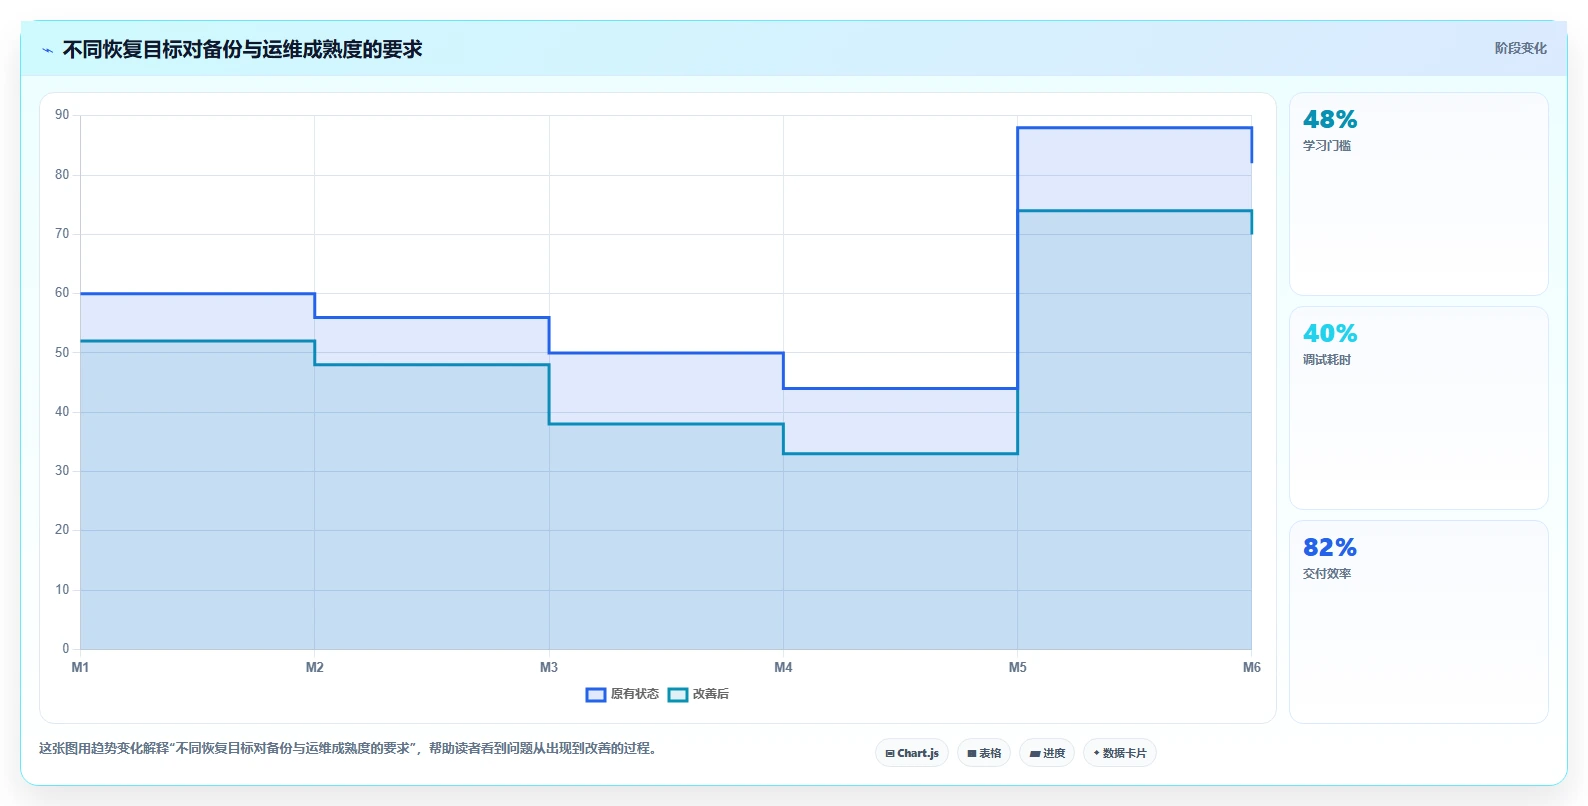Click the 90 y-axis tick label

click(x=62, y=115)
